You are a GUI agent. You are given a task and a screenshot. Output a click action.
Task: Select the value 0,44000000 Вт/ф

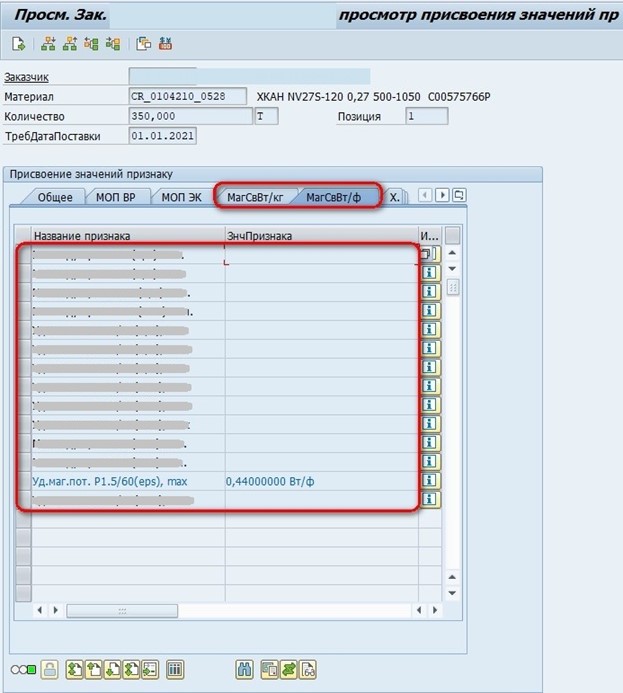(270, 481)
